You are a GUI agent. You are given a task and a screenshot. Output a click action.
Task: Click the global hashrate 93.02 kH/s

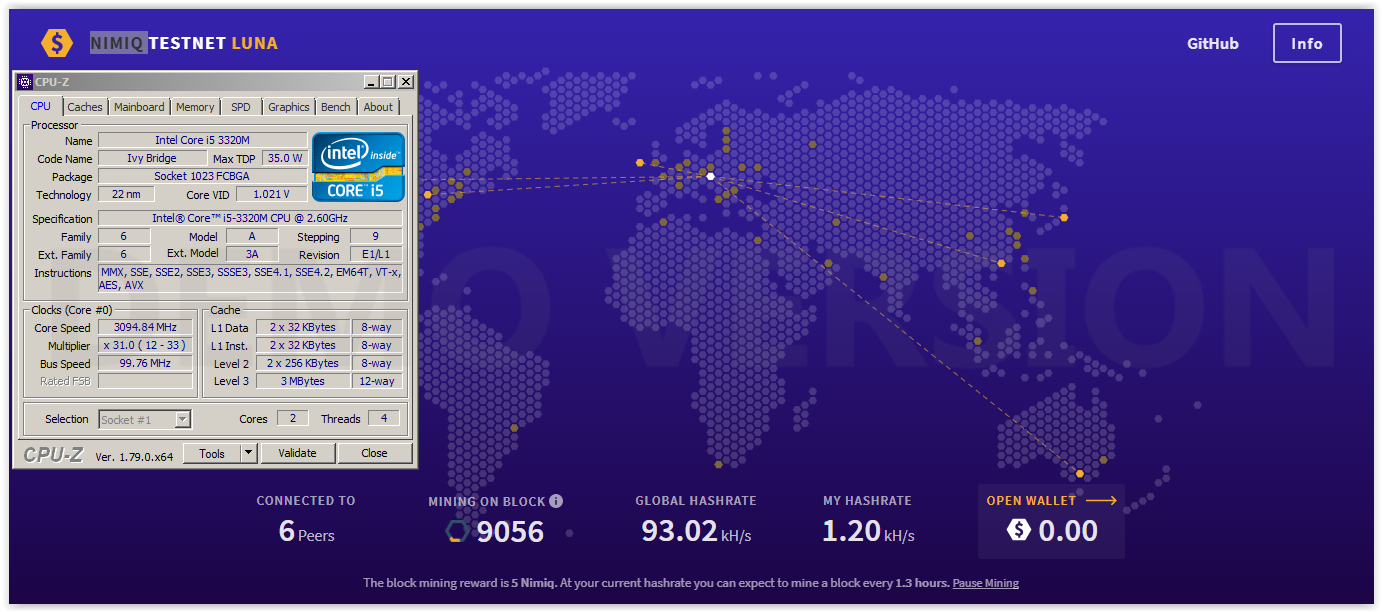click(696, 531)
